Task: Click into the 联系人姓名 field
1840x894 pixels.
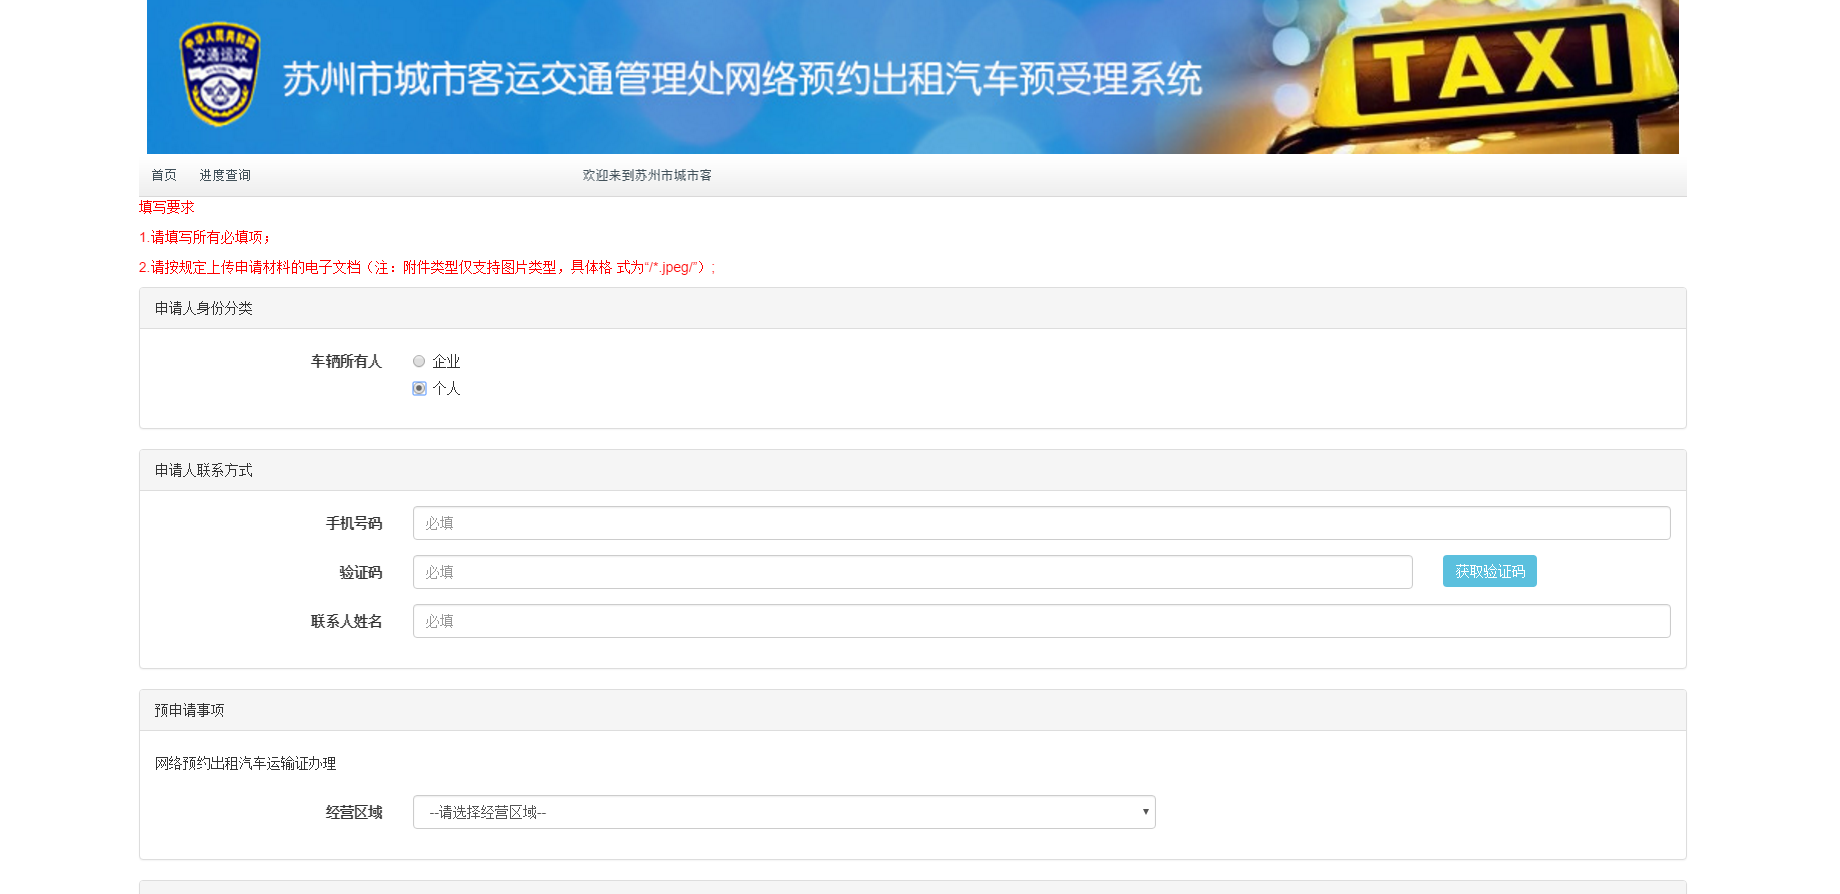Action: (x=1040, y=621)
